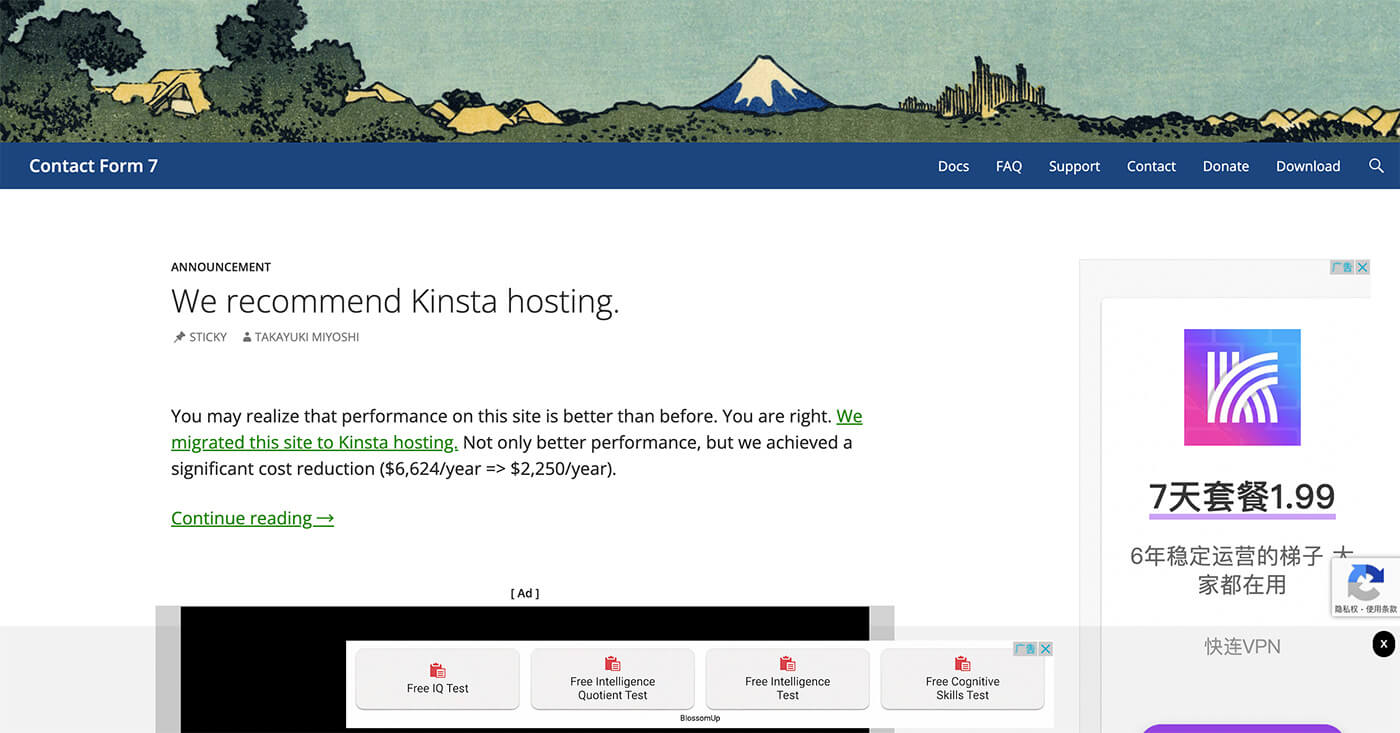The image size is (1400, 733).
Task: Click the '7天套餐1.99' ad headline
Action: [x=1242, y=497]
